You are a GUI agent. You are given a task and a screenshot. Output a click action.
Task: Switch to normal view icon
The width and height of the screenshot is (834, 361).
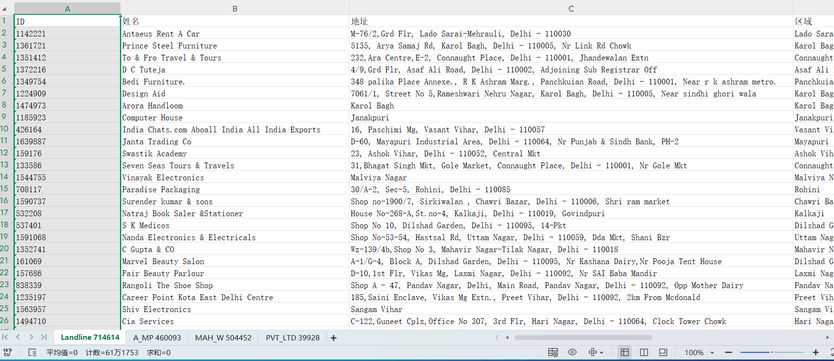(x=625, y=352)
